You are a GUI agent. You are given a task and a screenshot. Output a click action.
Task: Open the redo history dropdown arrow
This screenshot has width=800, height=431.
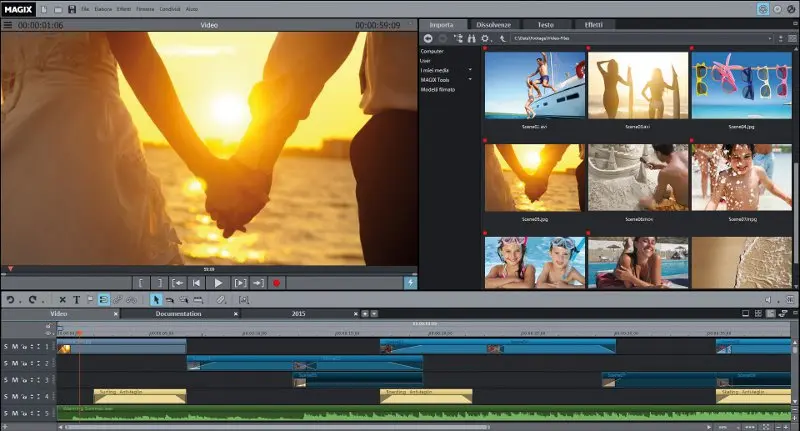pos(43,301)
